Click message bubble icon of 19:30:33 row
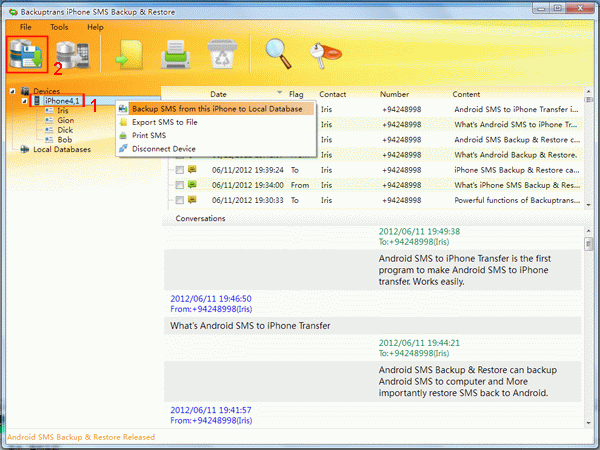The image size is (600, 450). click(x=192, y=199)
